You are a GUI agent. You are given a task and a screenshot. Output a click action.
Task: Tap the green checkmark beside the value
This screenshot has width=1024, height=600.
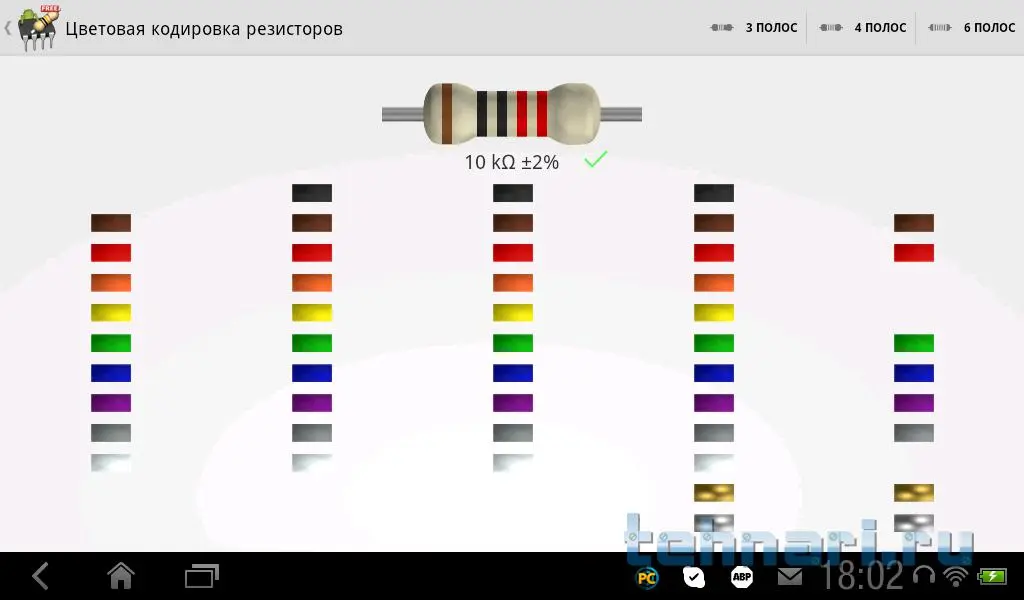pyautogui.click(x=596, y=159)
